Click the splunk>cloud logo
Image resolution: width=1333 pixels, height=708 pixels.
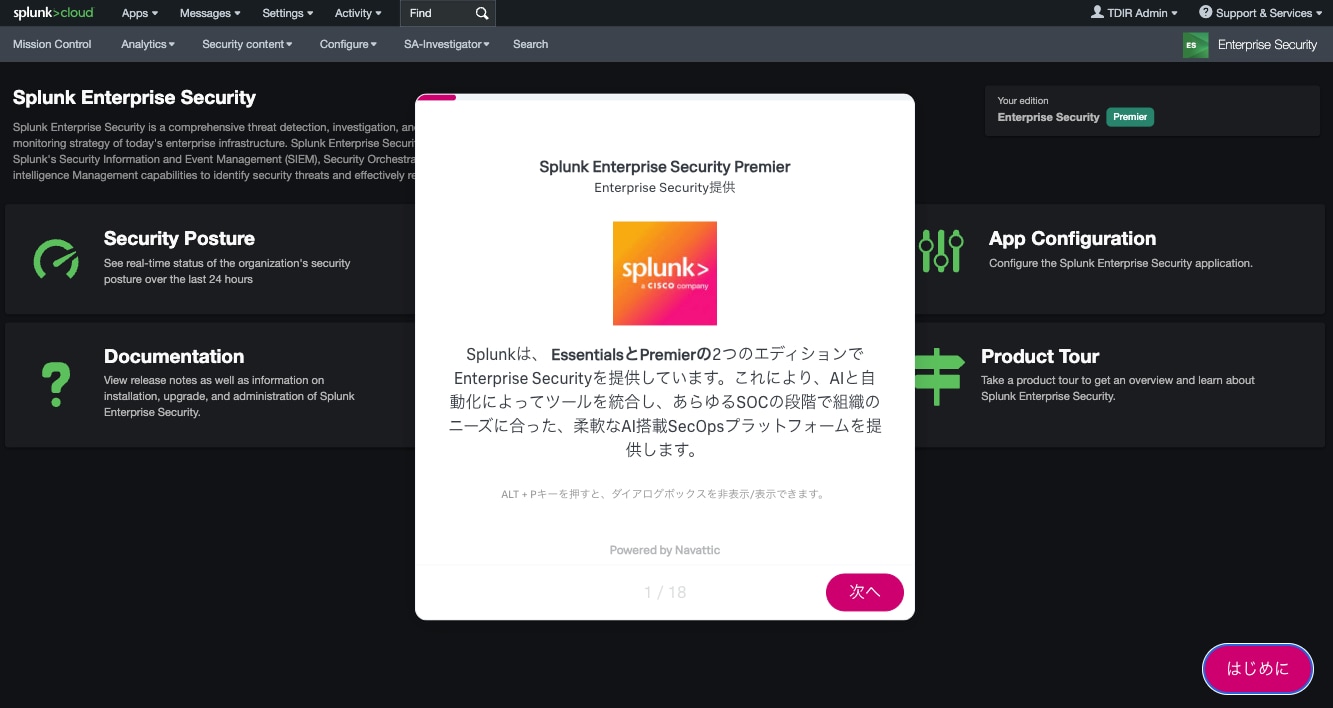[53, 13]
